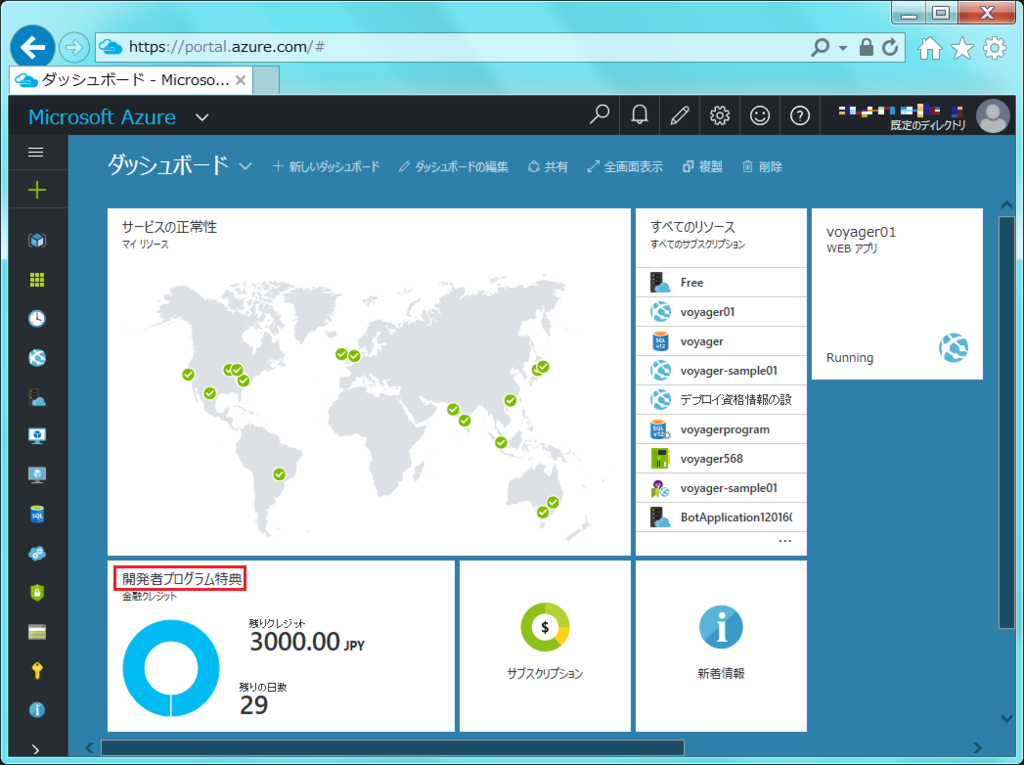Open the Cloud services gears icon in sidebar
This screenshot has height=765, width=1024.
pos(37,554)
